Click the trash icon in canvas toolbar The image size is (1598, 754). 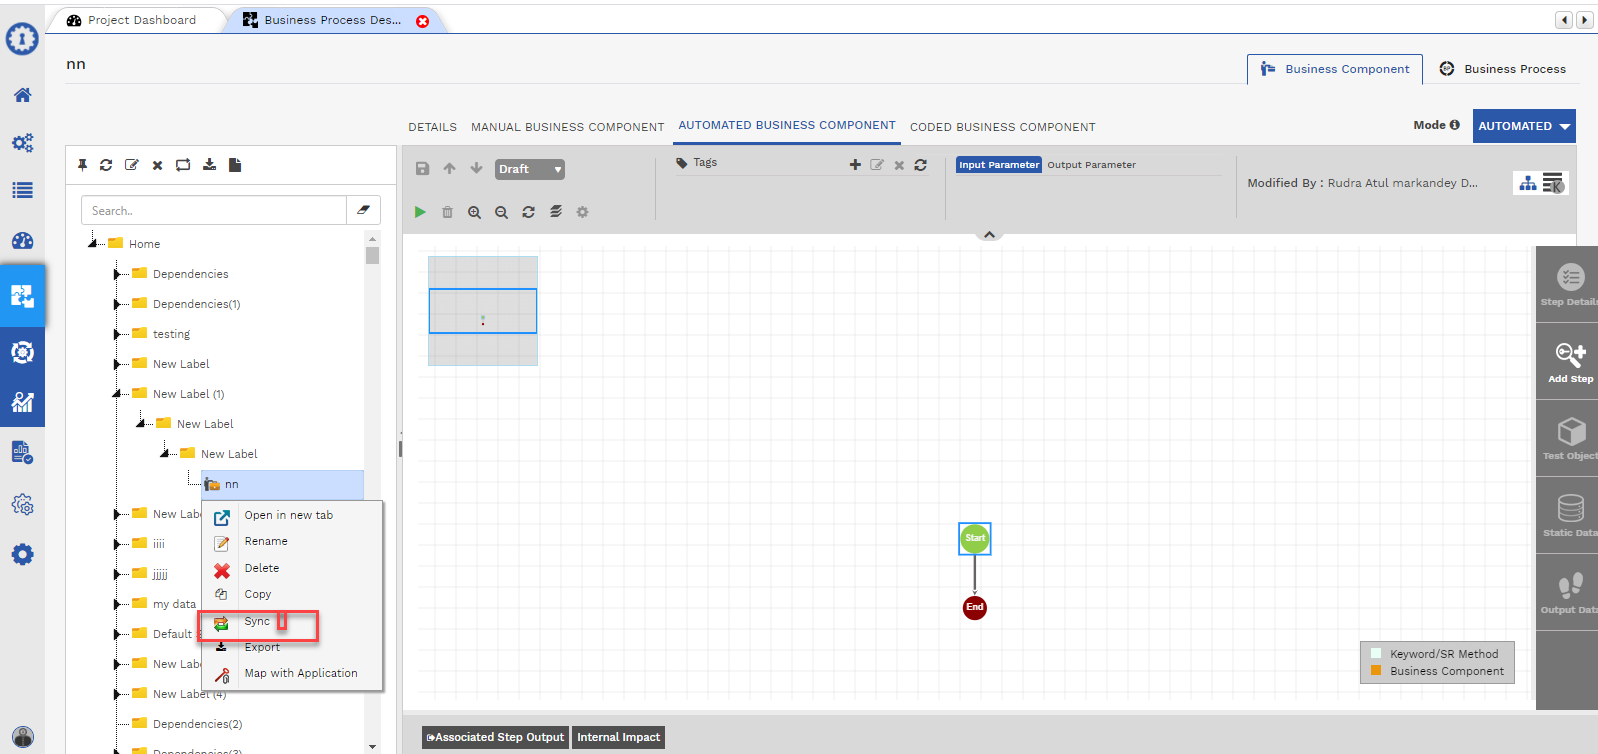(x=447, y=212)
